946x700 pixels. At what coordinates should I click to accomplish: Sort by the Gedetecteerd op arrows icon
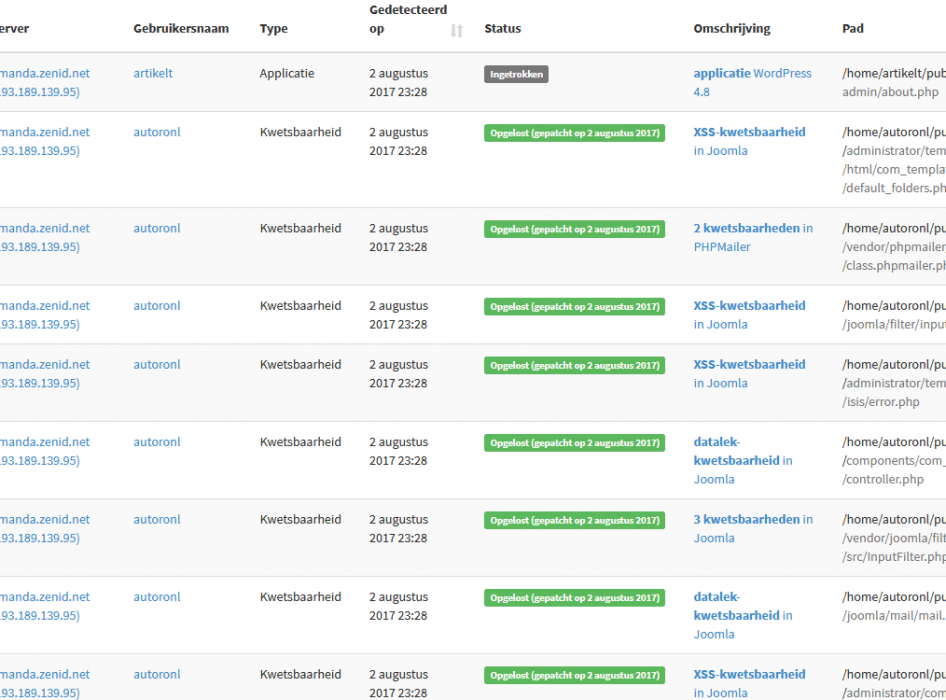[457, 30]
